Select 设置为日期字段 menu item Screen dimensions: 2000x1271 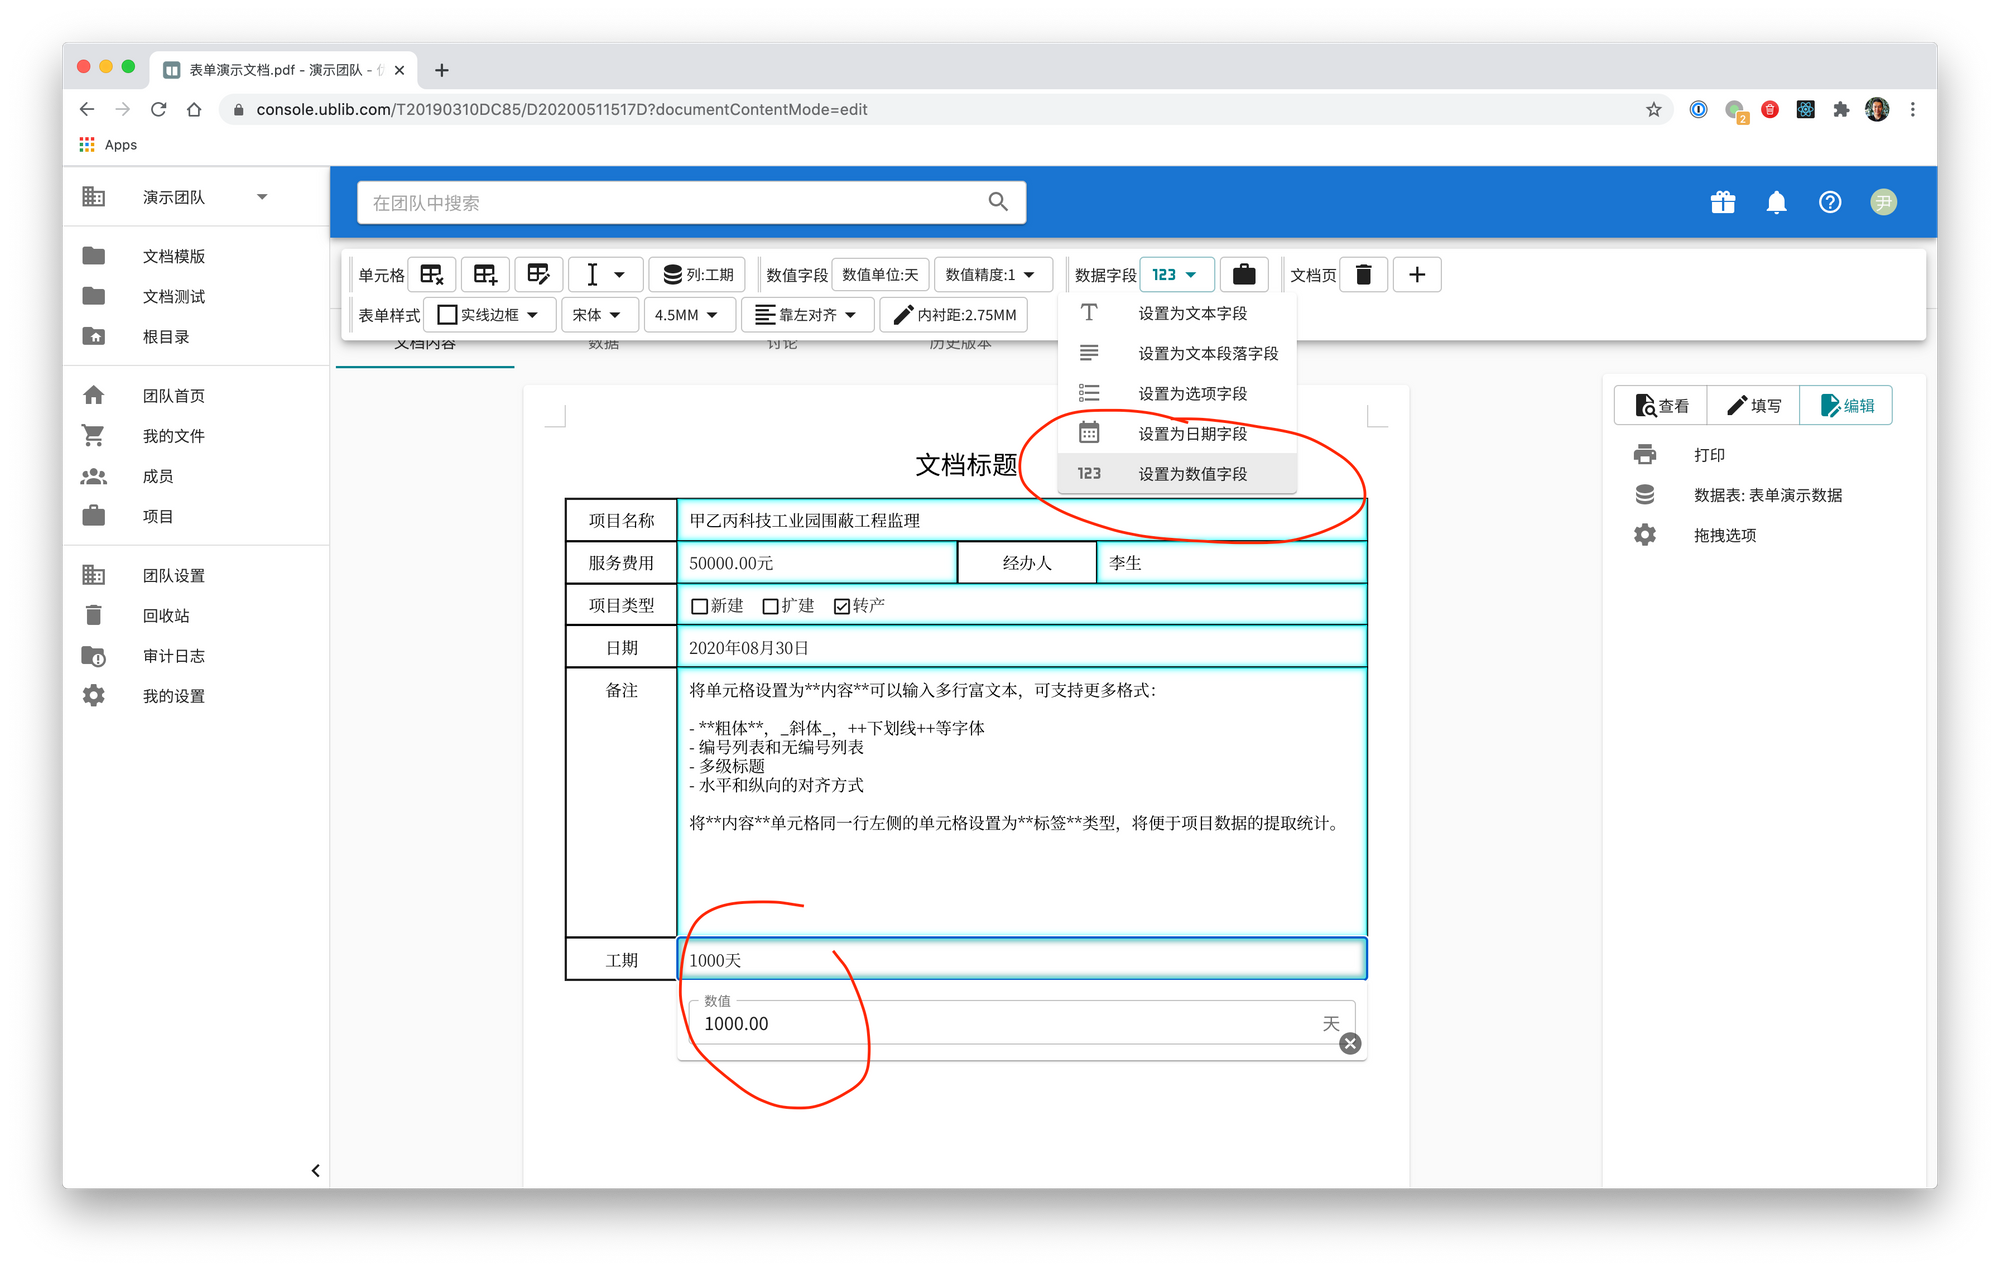(x=1192, y=434)
